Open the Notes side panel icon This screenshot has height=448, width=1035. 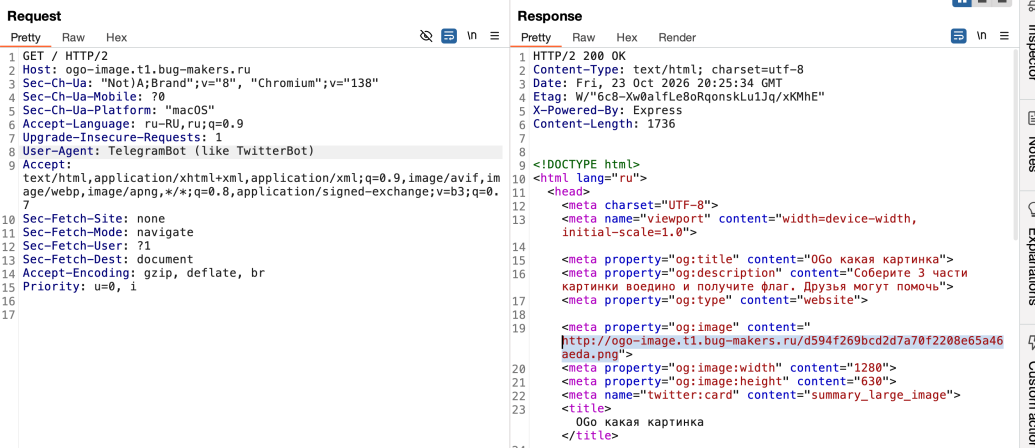(x=1032, y=117)
